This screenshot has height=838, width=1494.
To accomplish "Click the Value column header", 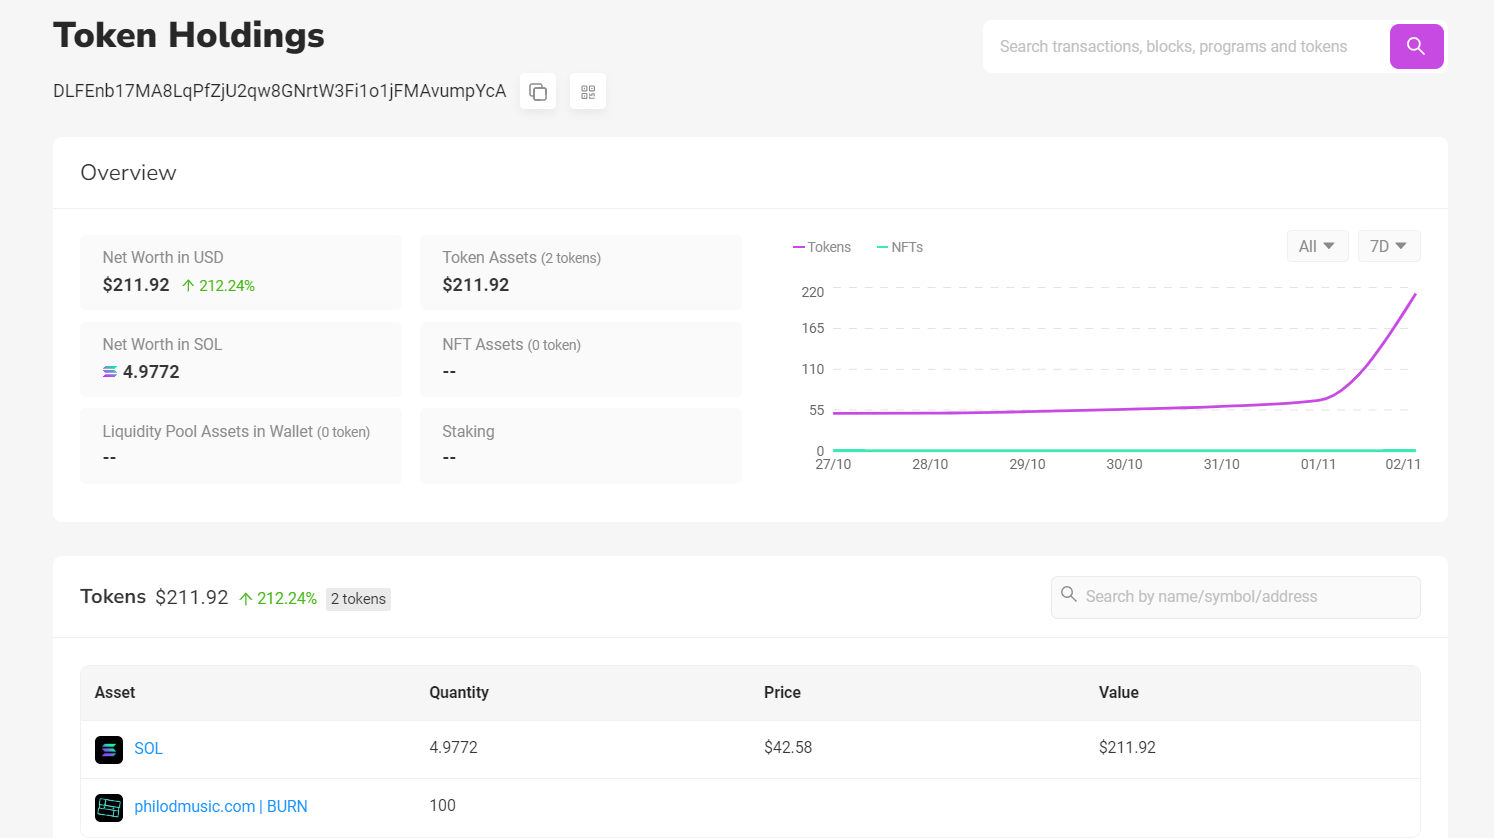I will pos(1118,692).
